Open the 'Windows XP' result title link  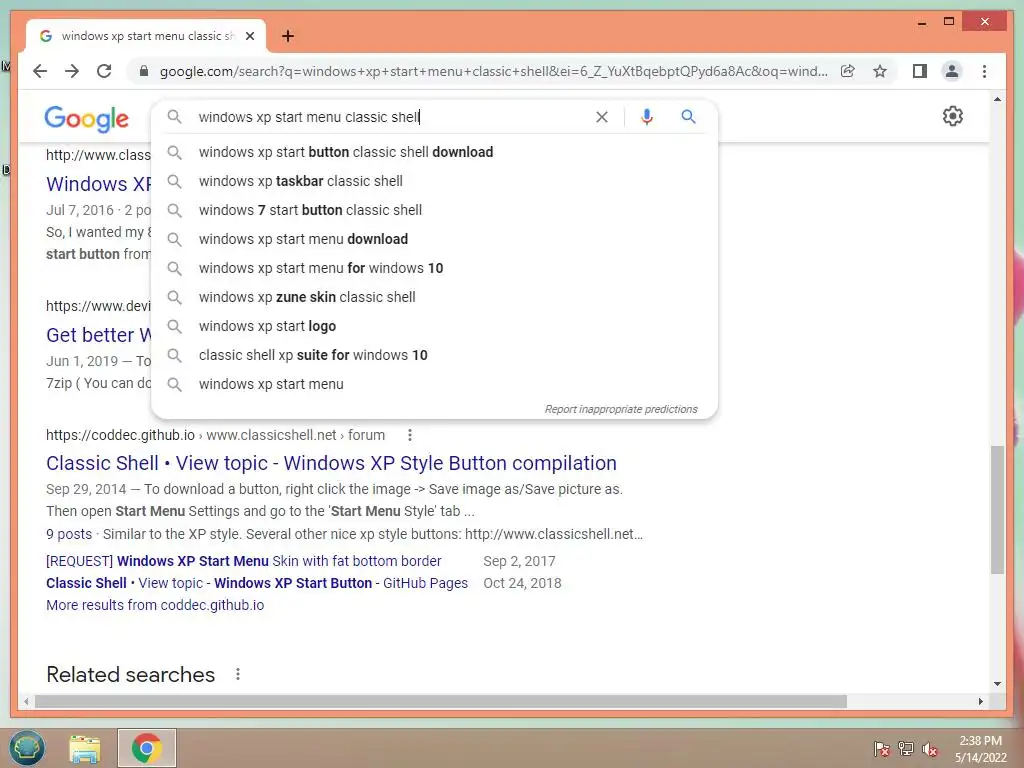click(x=98, y=184)
